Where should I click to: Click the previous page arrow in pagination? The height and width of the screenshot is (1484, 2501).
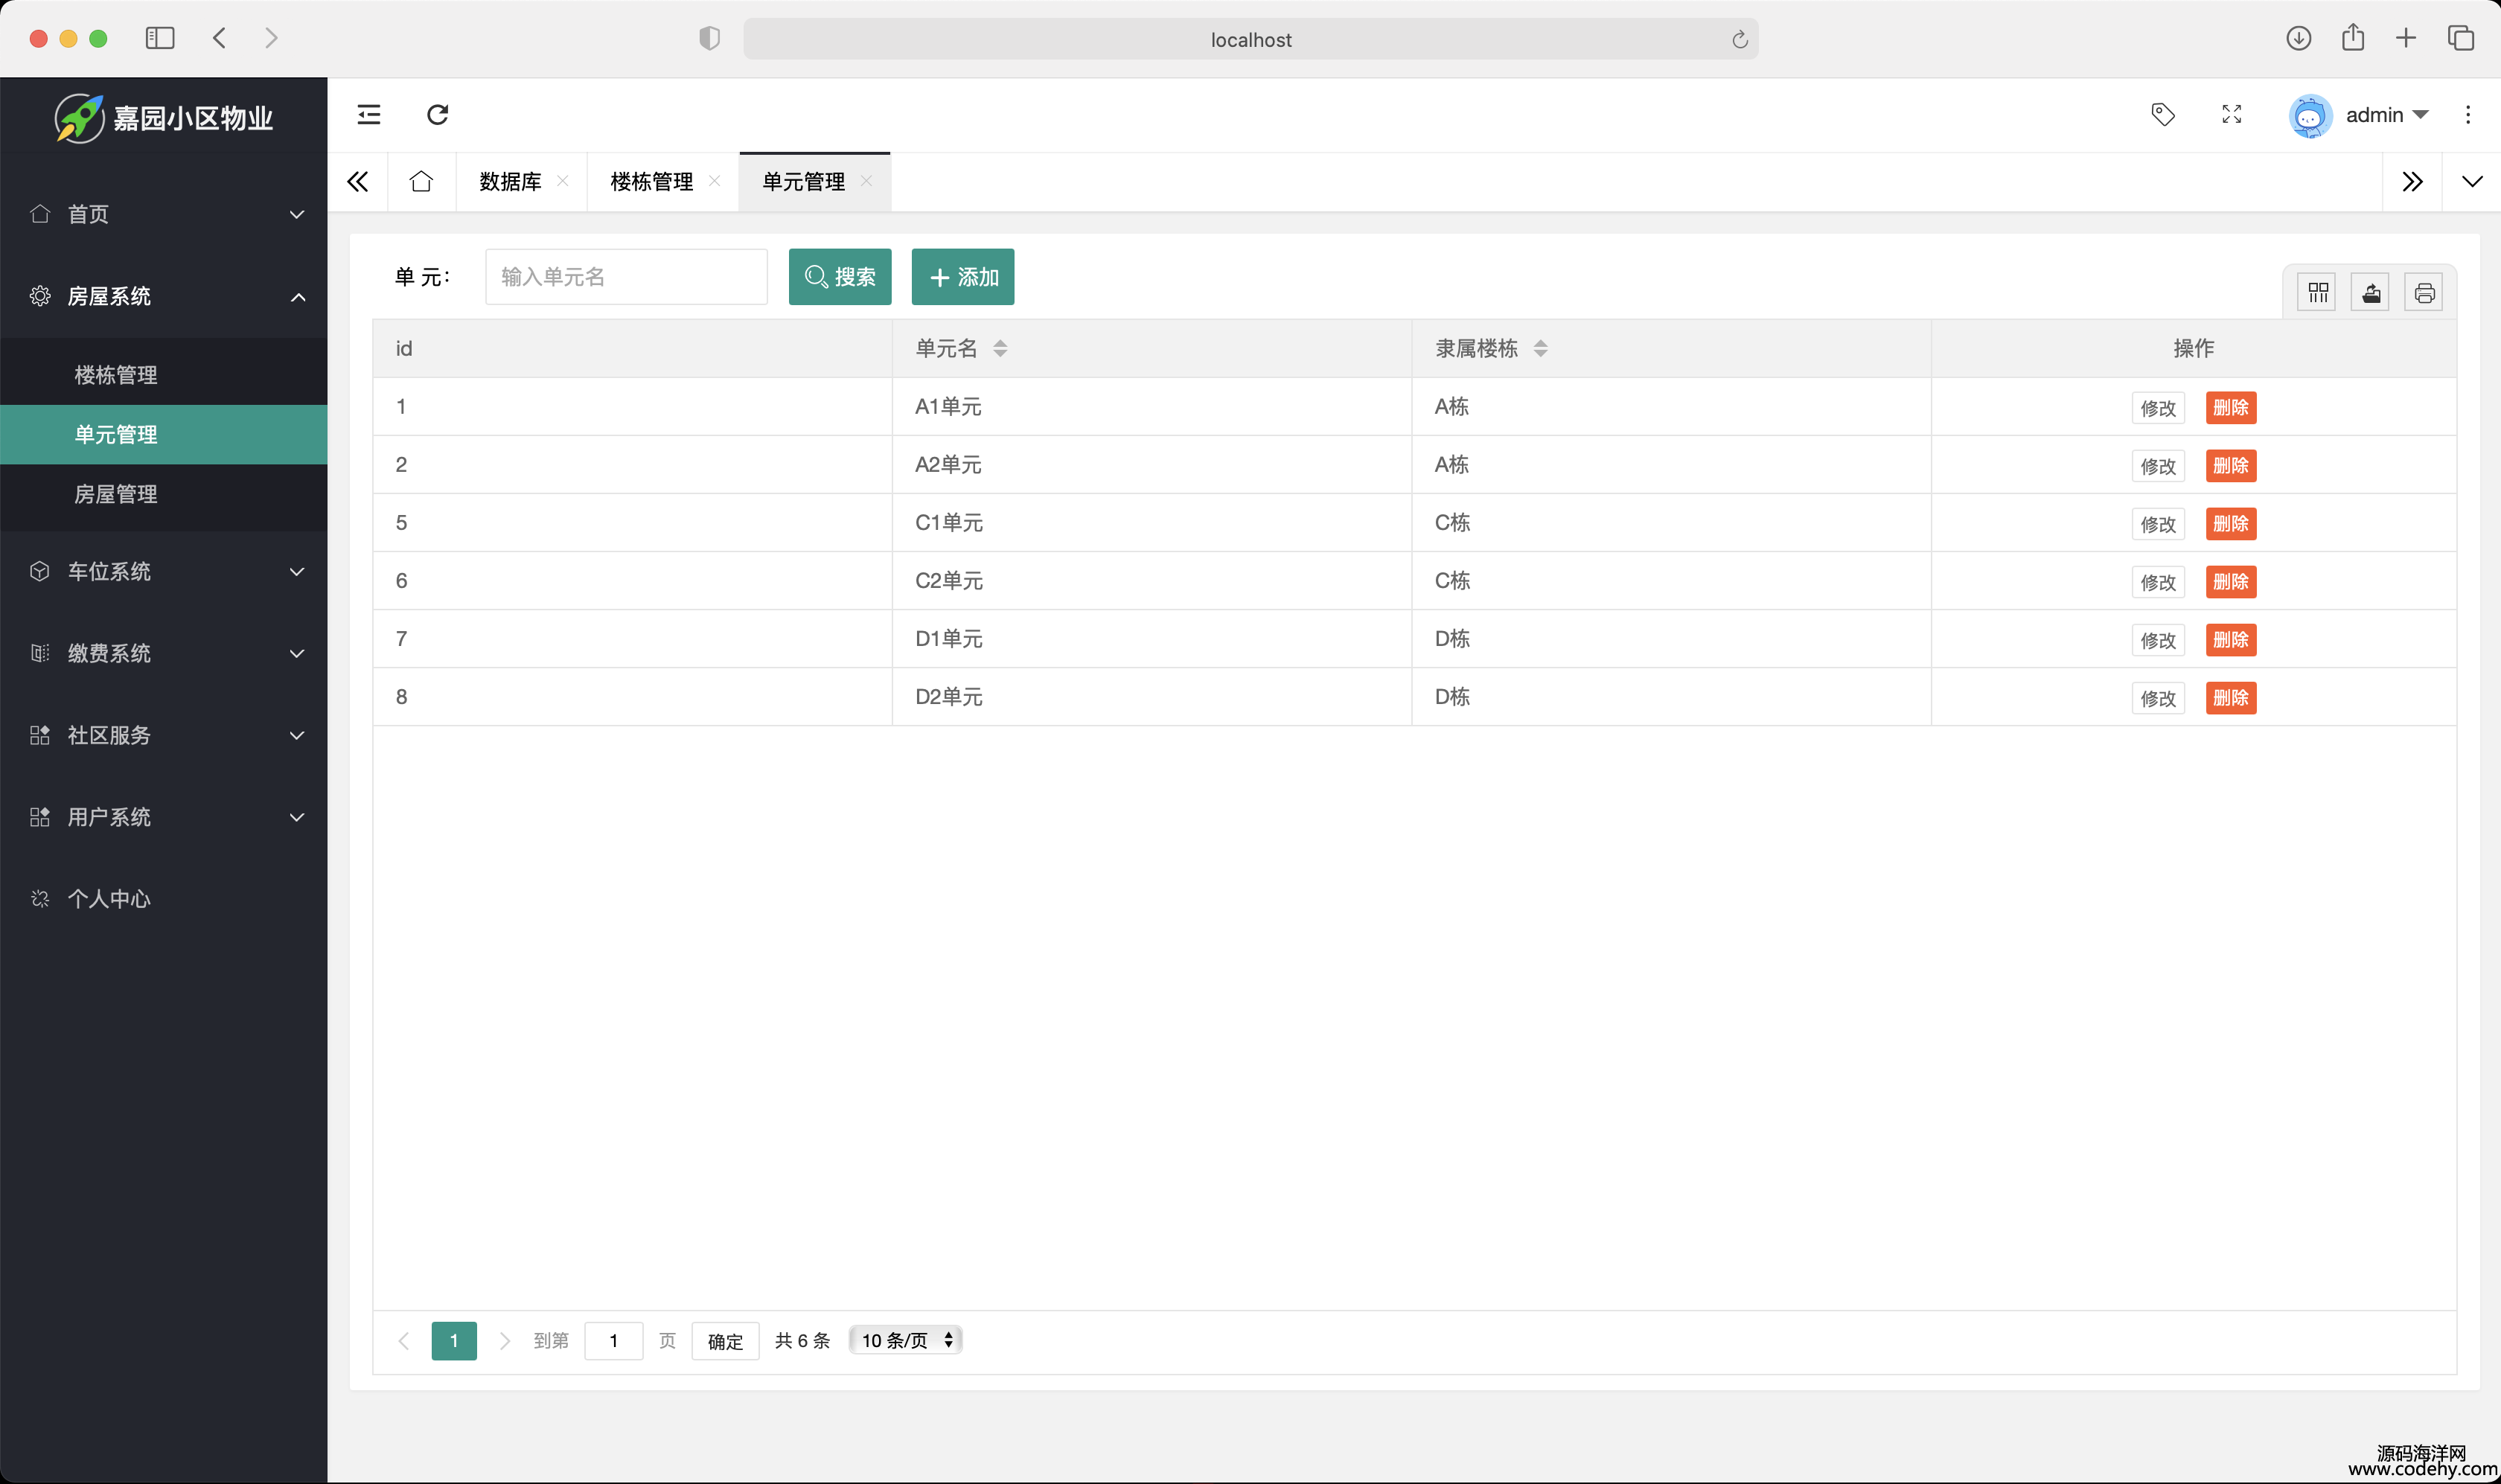(403, 1341)
